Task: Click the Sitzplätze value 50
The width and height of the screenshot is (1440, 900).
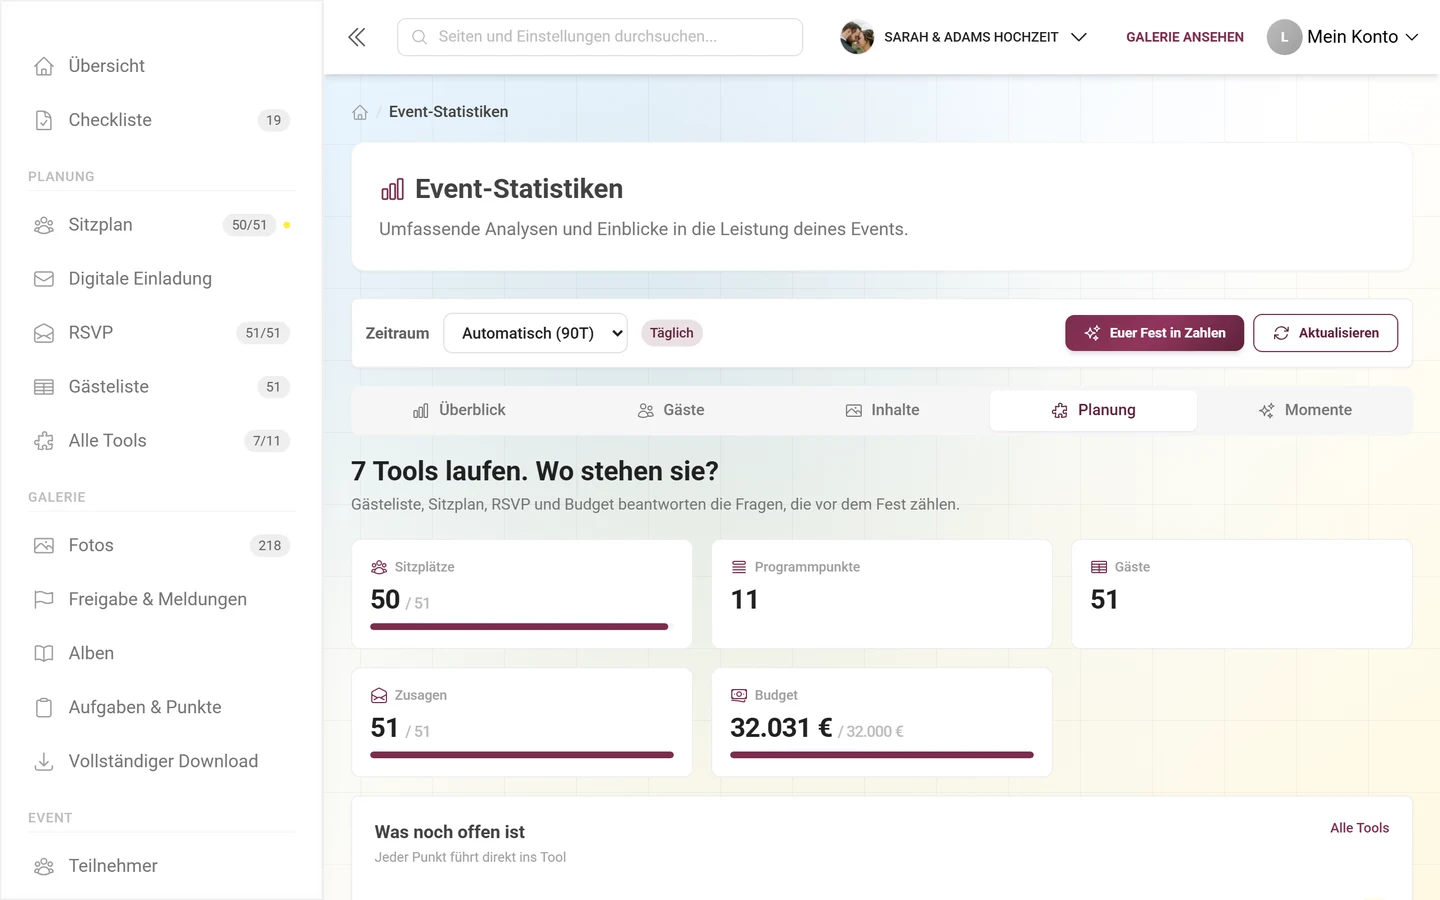Action: point(385,600)
